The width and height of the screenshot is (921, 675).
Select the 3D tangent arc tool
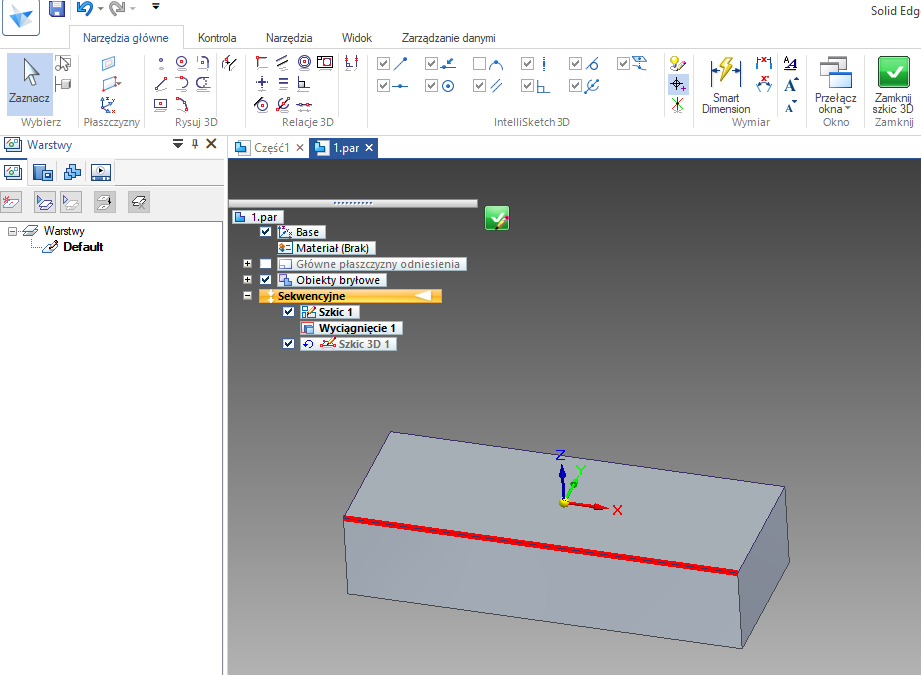(x=181, y=84)
